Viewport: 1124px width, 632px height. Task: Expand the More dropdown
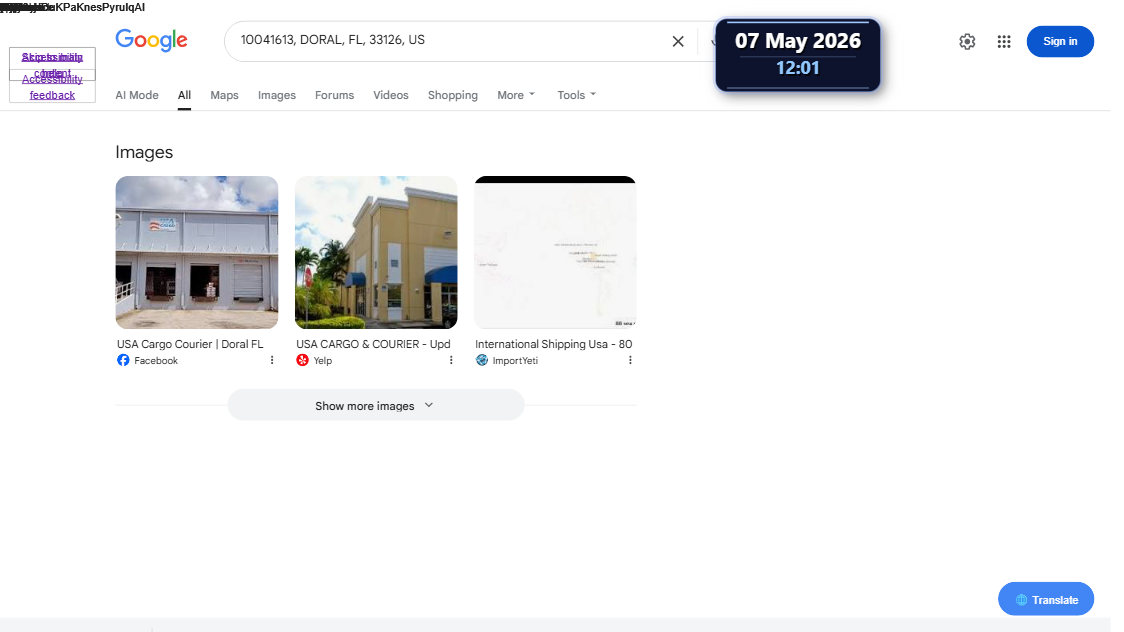[x=516, y=95]
